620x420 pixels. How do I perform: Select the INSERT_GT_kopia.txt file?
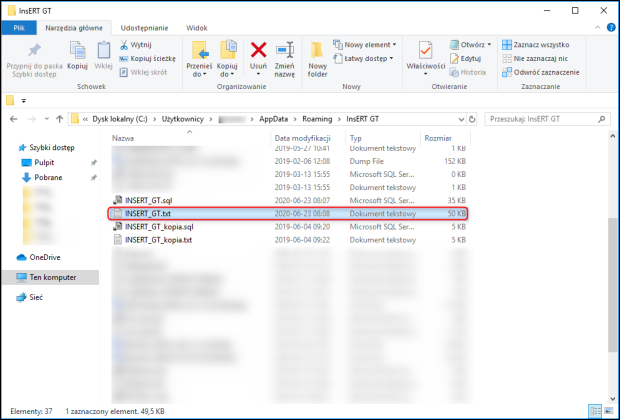(x=288, y=240)
